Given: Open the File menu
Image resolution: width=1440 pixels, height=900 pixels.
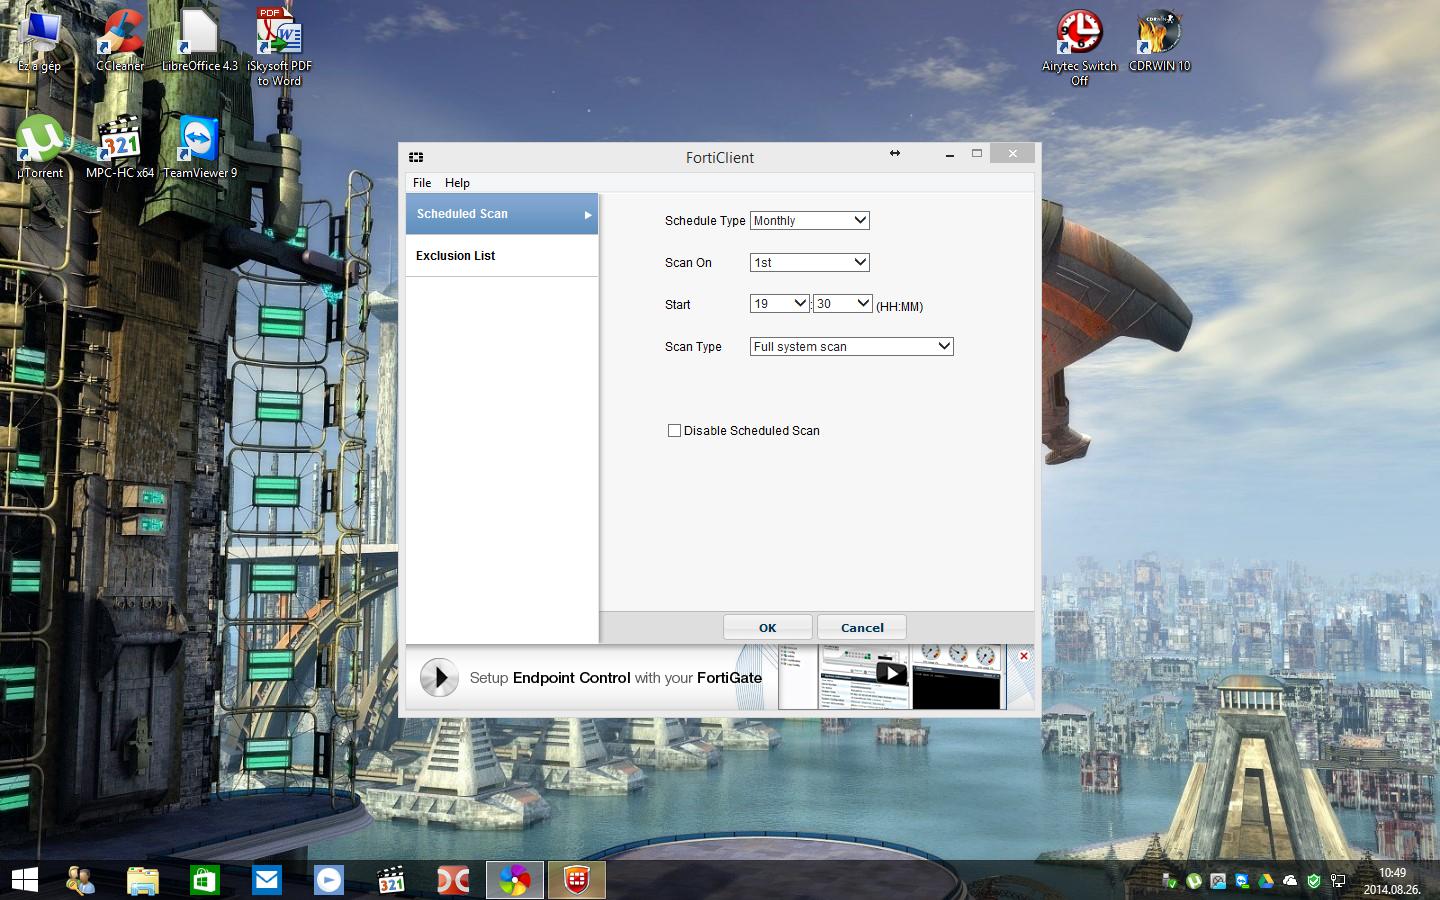Looking at the screenshot, I should [422, 183].
